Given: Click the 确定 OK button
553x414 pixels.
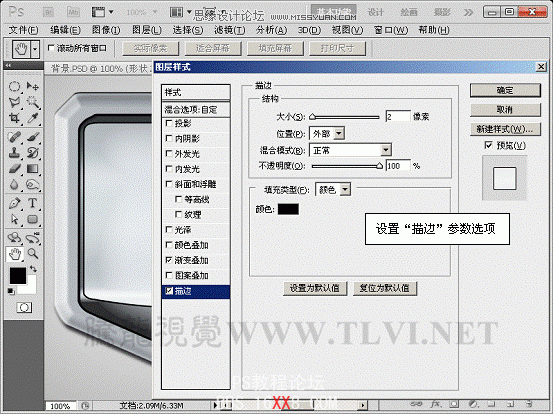Looking at the screenshot, I should [505, 90].
